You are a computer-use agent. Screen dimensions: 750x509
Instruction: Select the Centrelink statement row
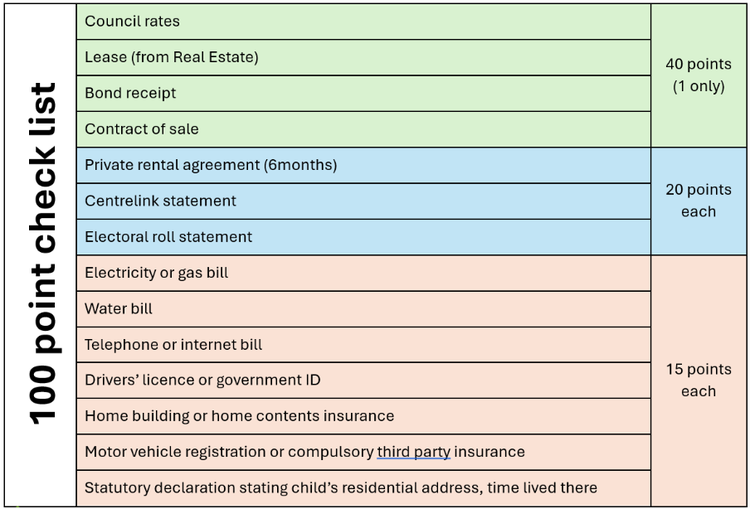[160, 201]
